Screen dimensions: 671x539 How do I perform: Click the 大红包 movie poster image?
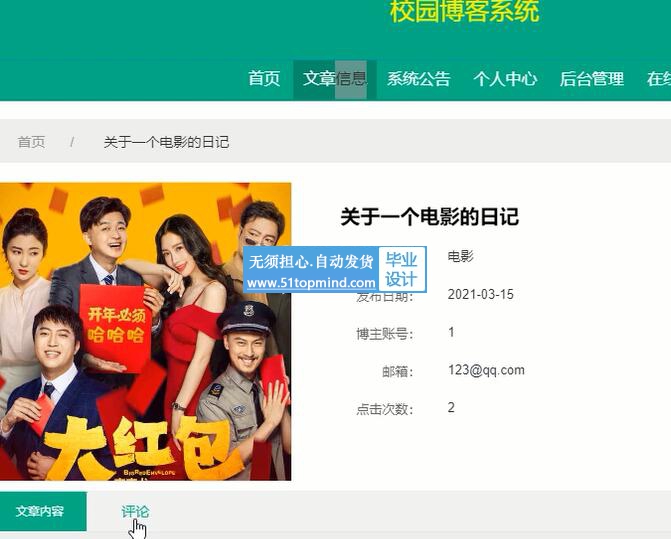click(145, 332)
